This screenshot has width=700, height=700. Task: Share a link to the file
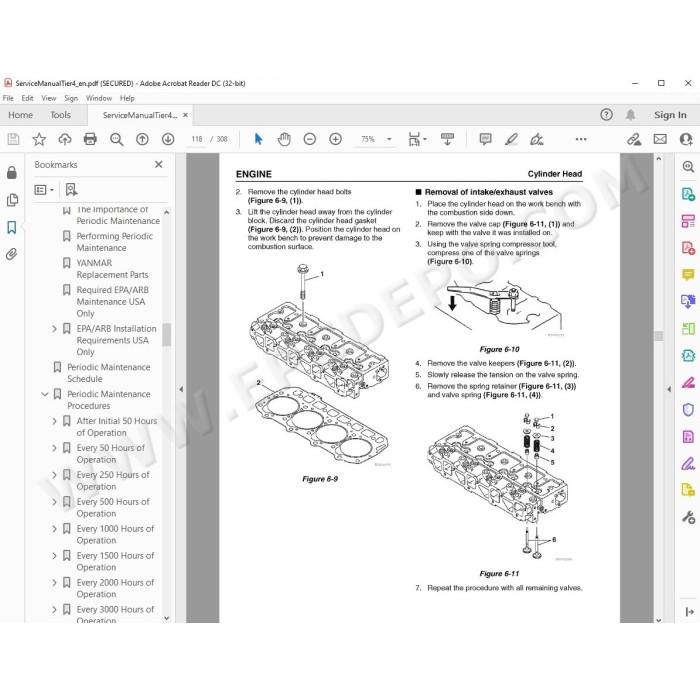click(634, 139)
